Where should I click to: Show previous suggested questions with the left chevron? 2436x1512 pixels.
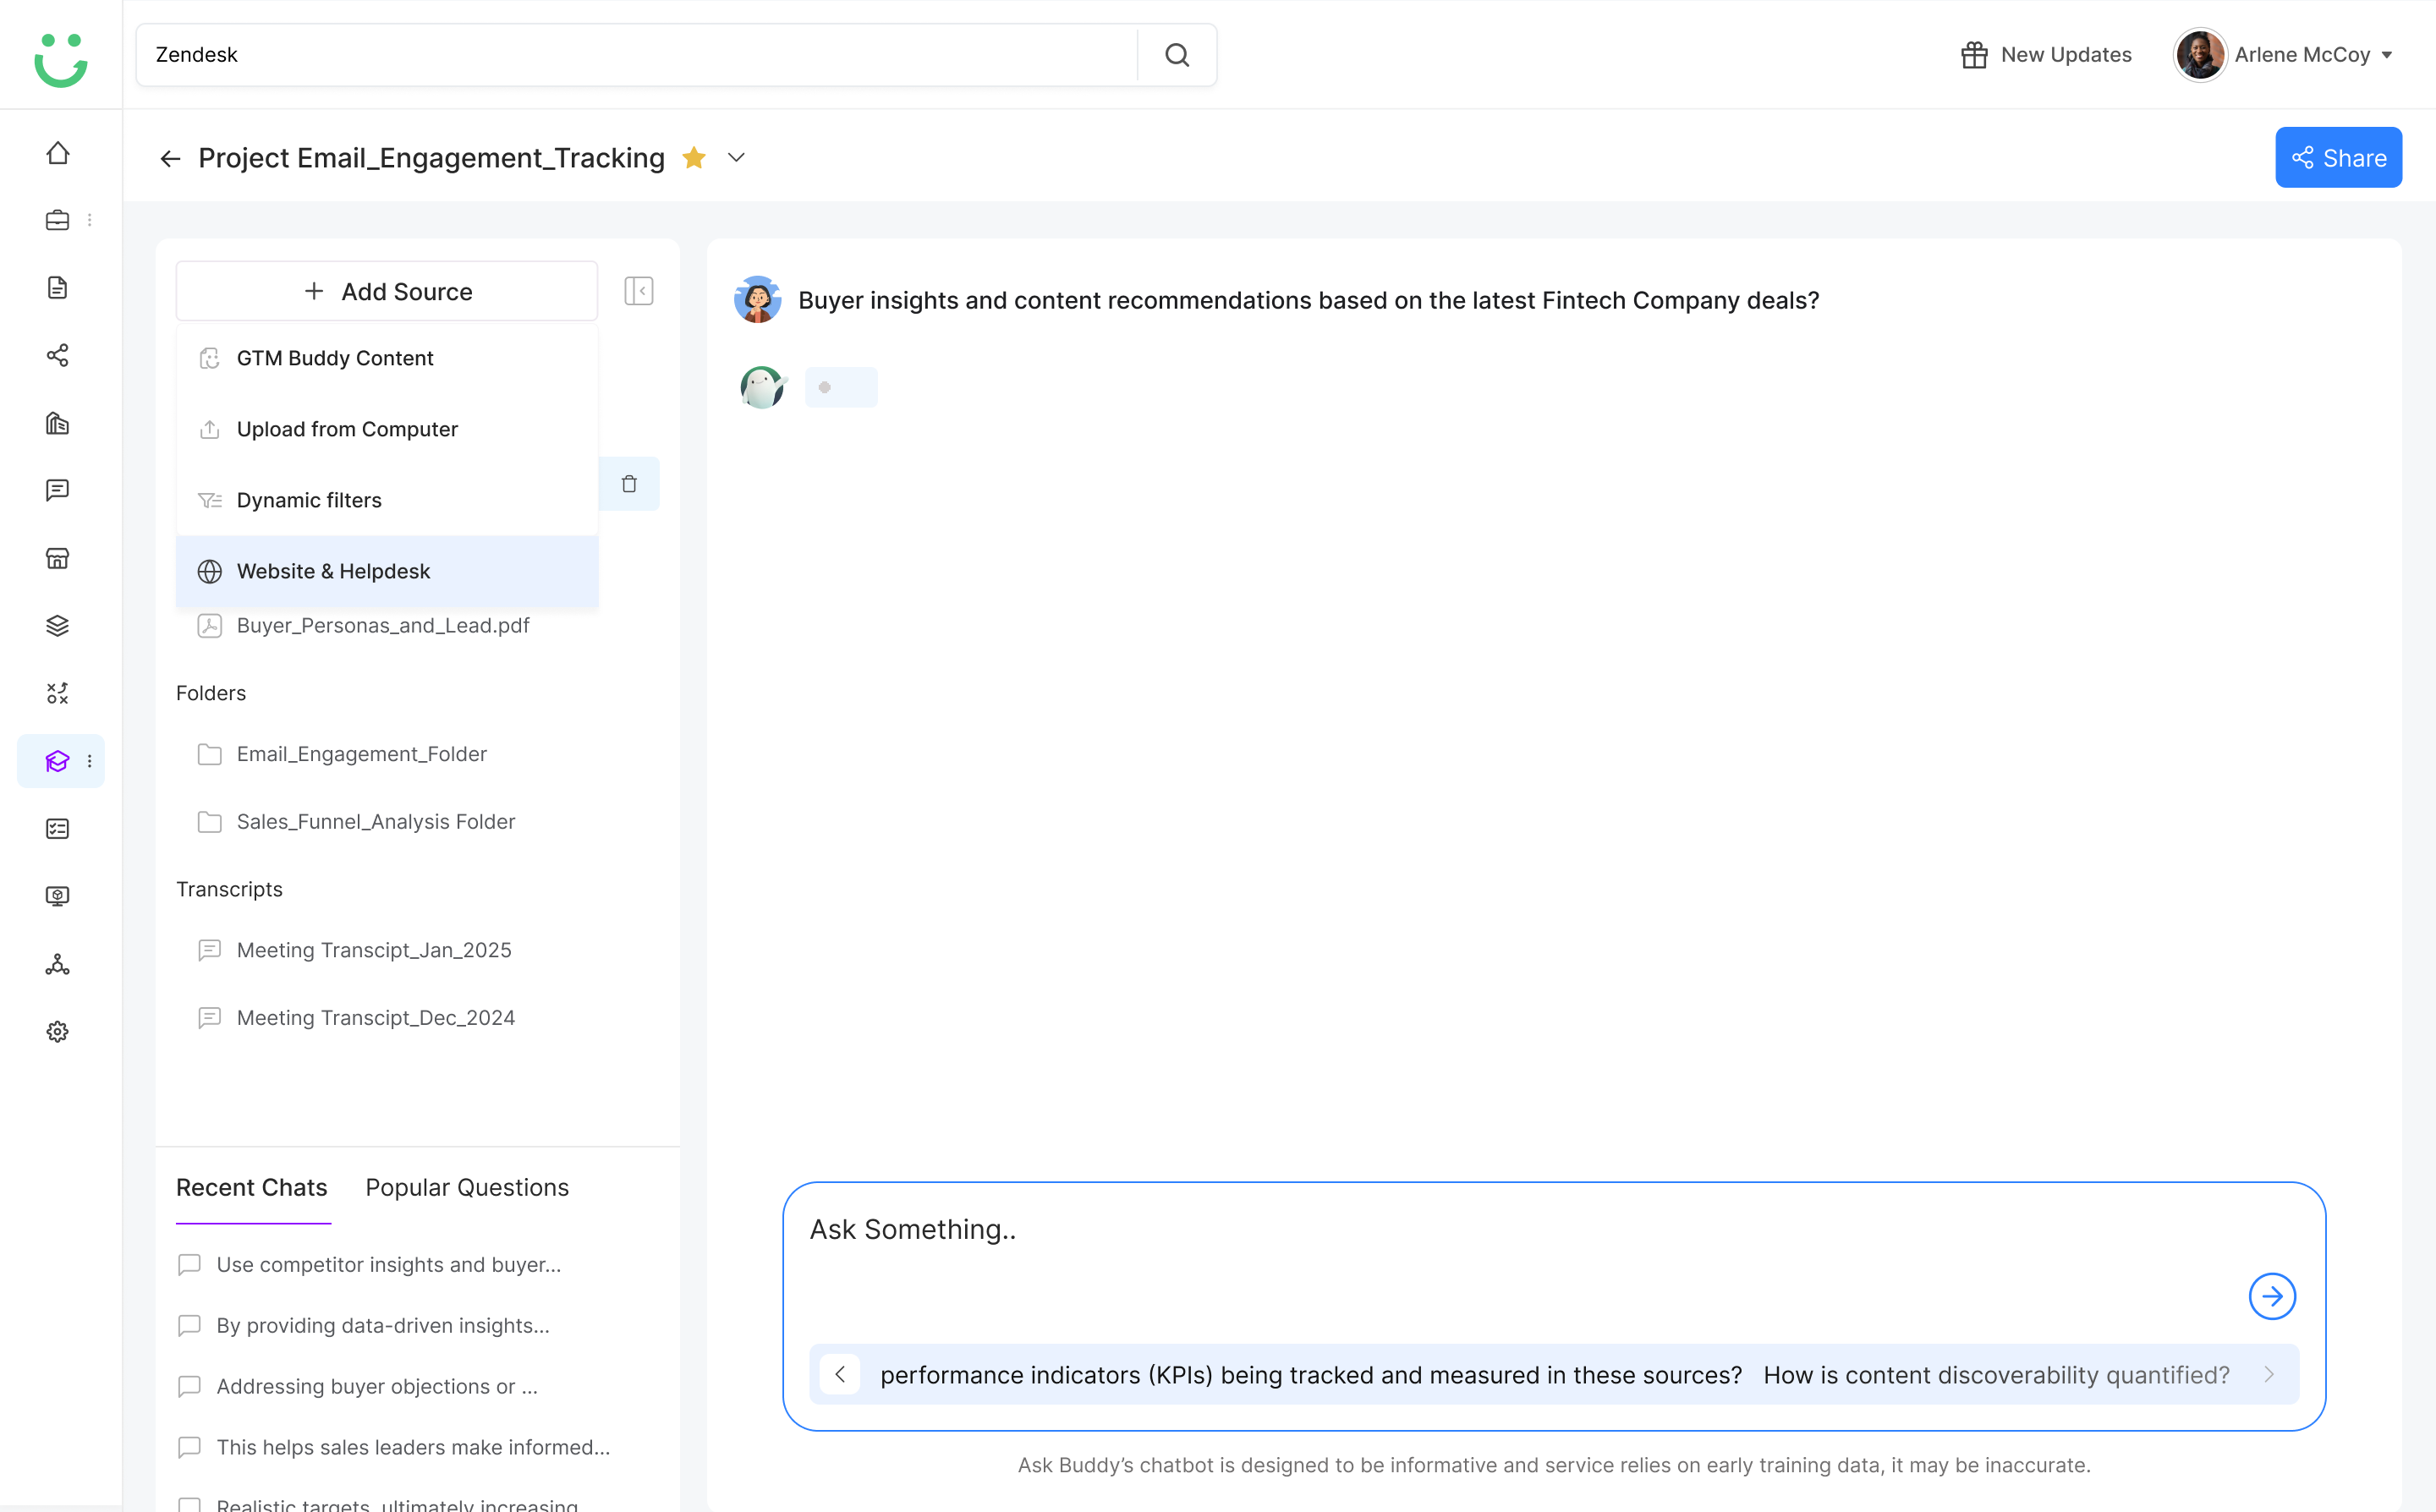tap(840, 1374)
